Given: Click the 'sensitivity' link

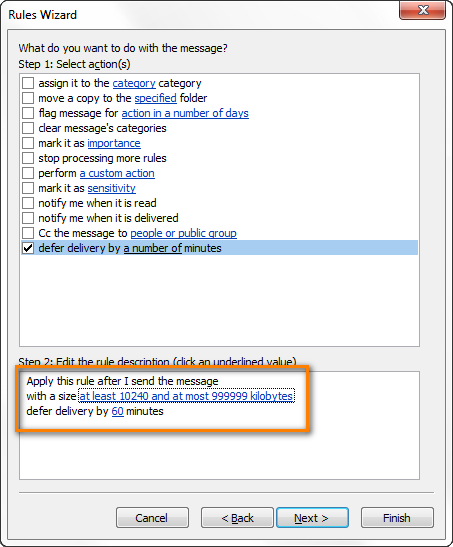Looking at the screenshot, I should tap(112, 188).
